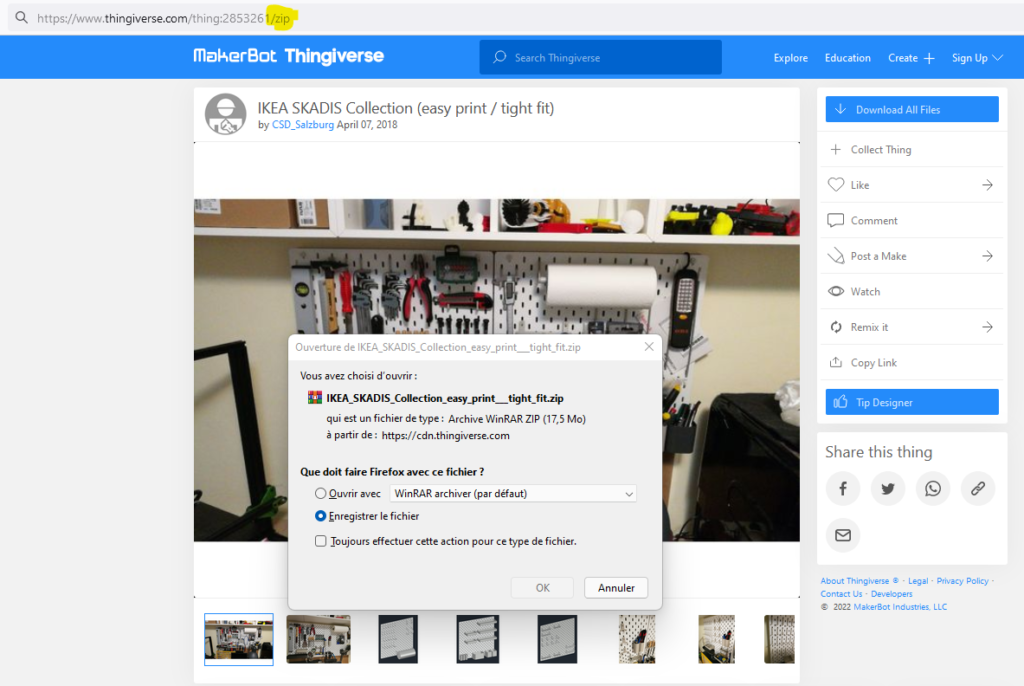Close the file opening dialog
Image resolution: width=1024 pixels, height=686 pixels.
pyautogui.click(x=648, y=347)
